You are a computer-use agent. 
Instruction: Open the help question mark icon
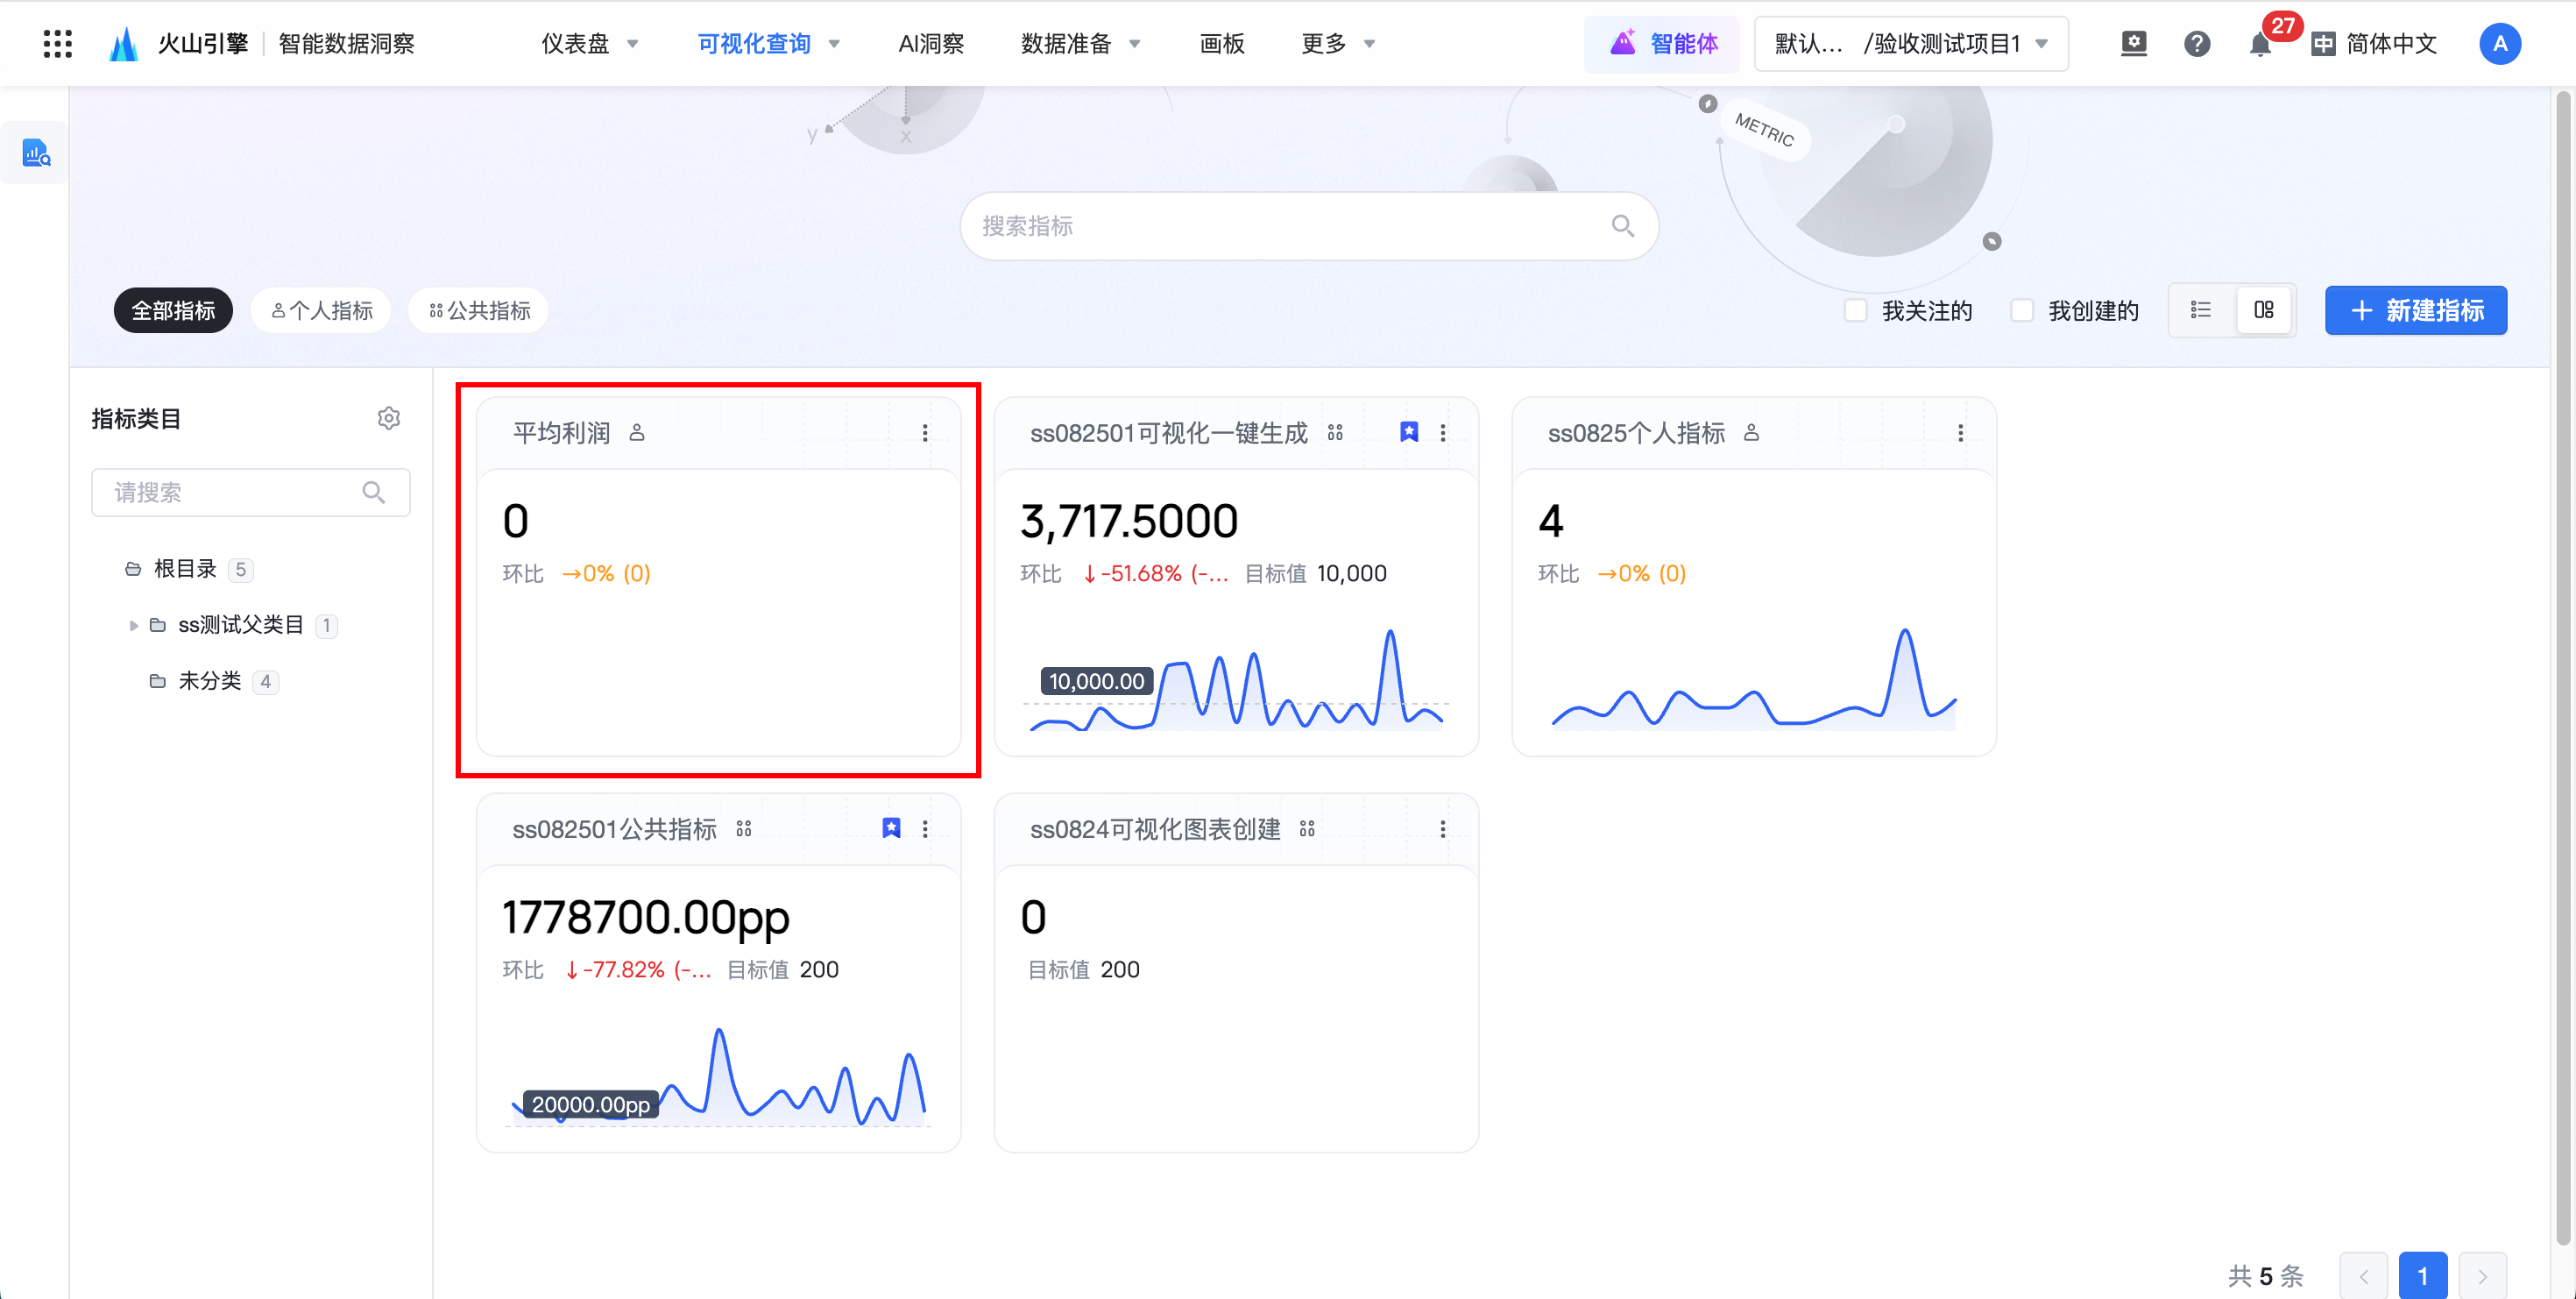[x=2196, y=44]
